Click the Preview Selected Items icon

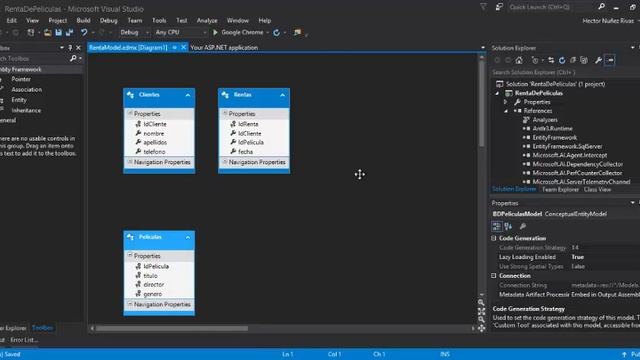coord(610,60)
